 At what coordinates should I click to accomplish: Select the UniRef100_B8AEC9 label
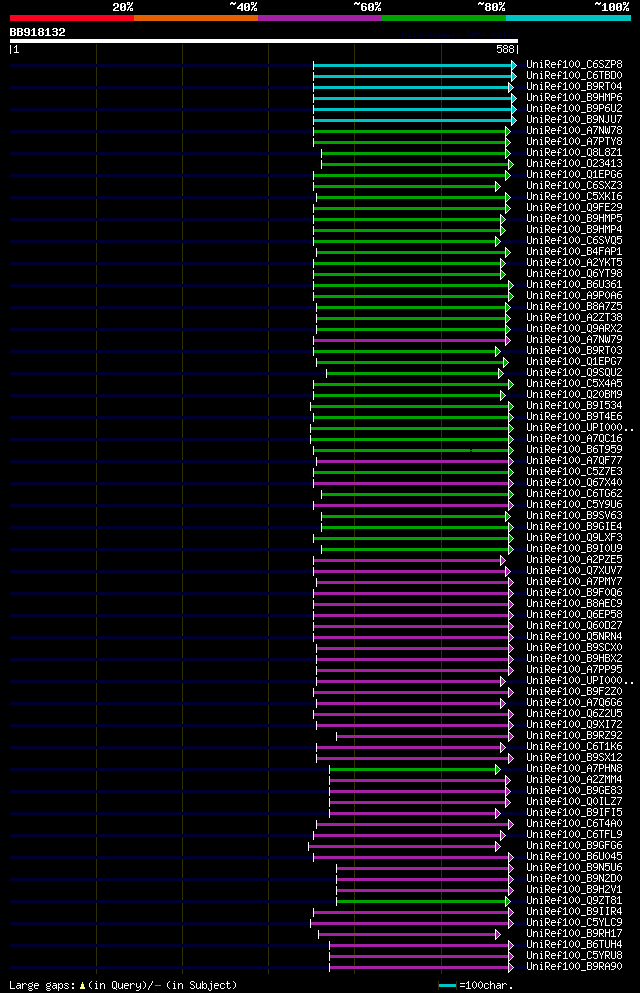[x=574, y=604]
